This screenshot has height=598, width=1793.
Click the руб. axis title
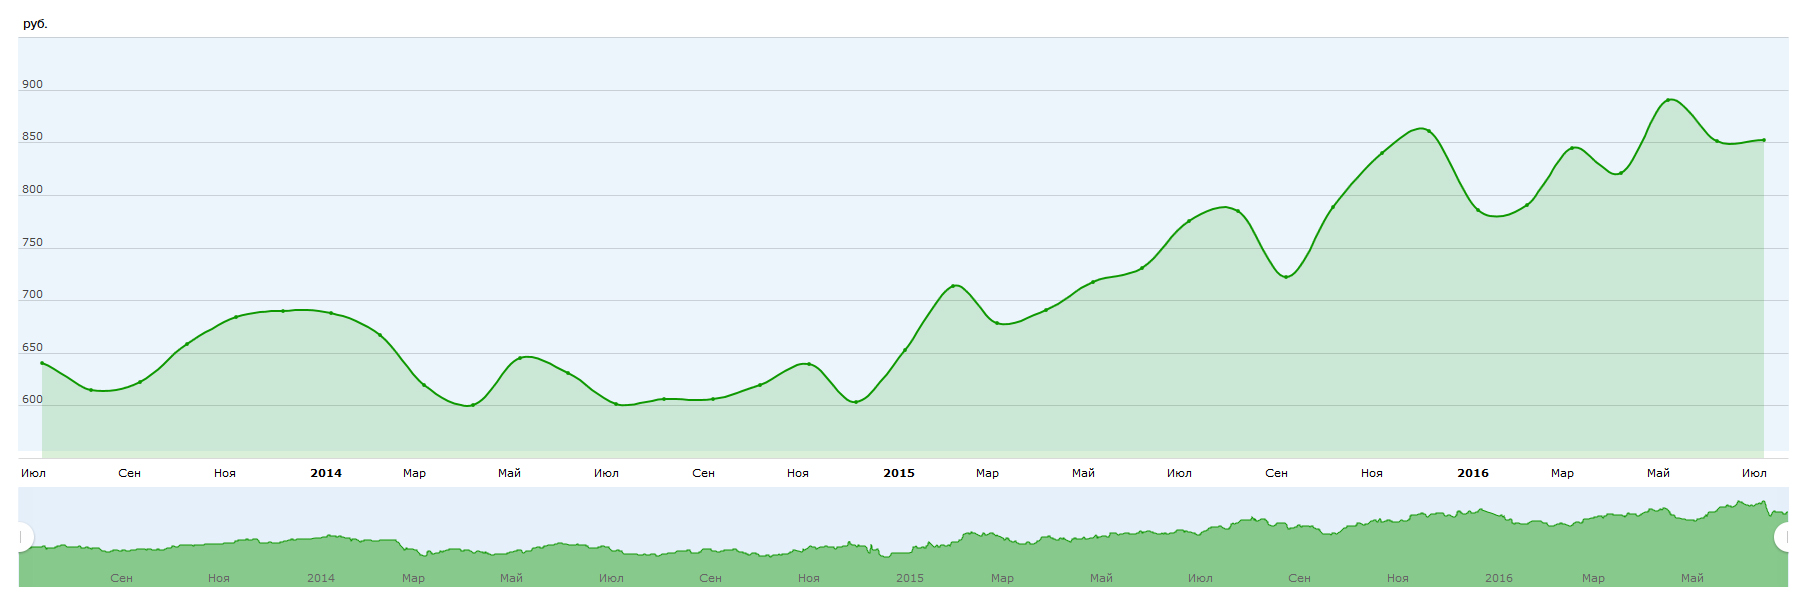(x=35, y=24)
